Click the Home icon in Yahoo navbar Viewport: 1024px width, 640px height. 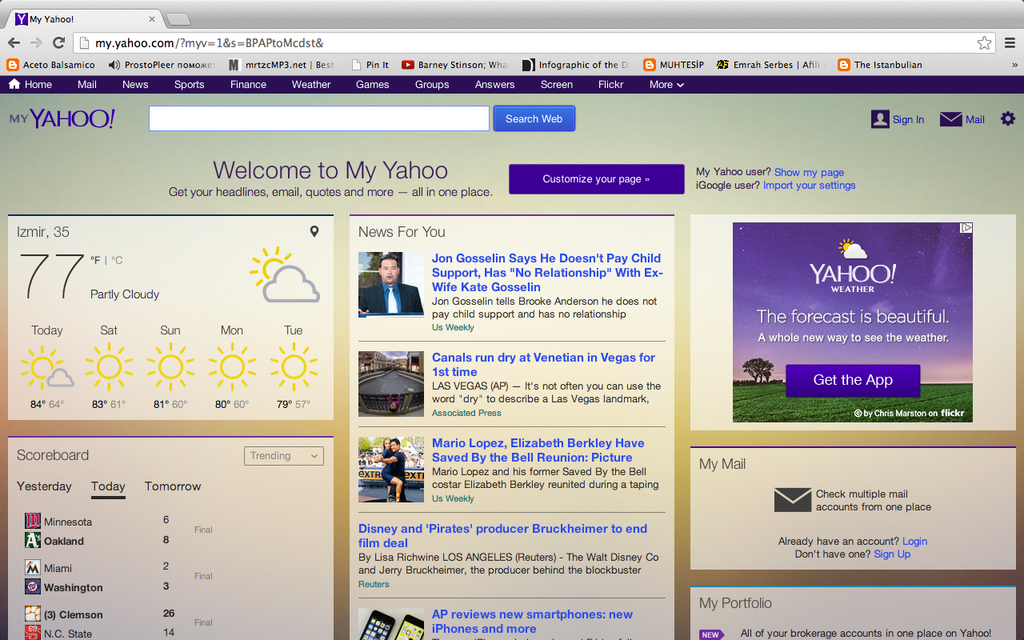tap(15, 85)
